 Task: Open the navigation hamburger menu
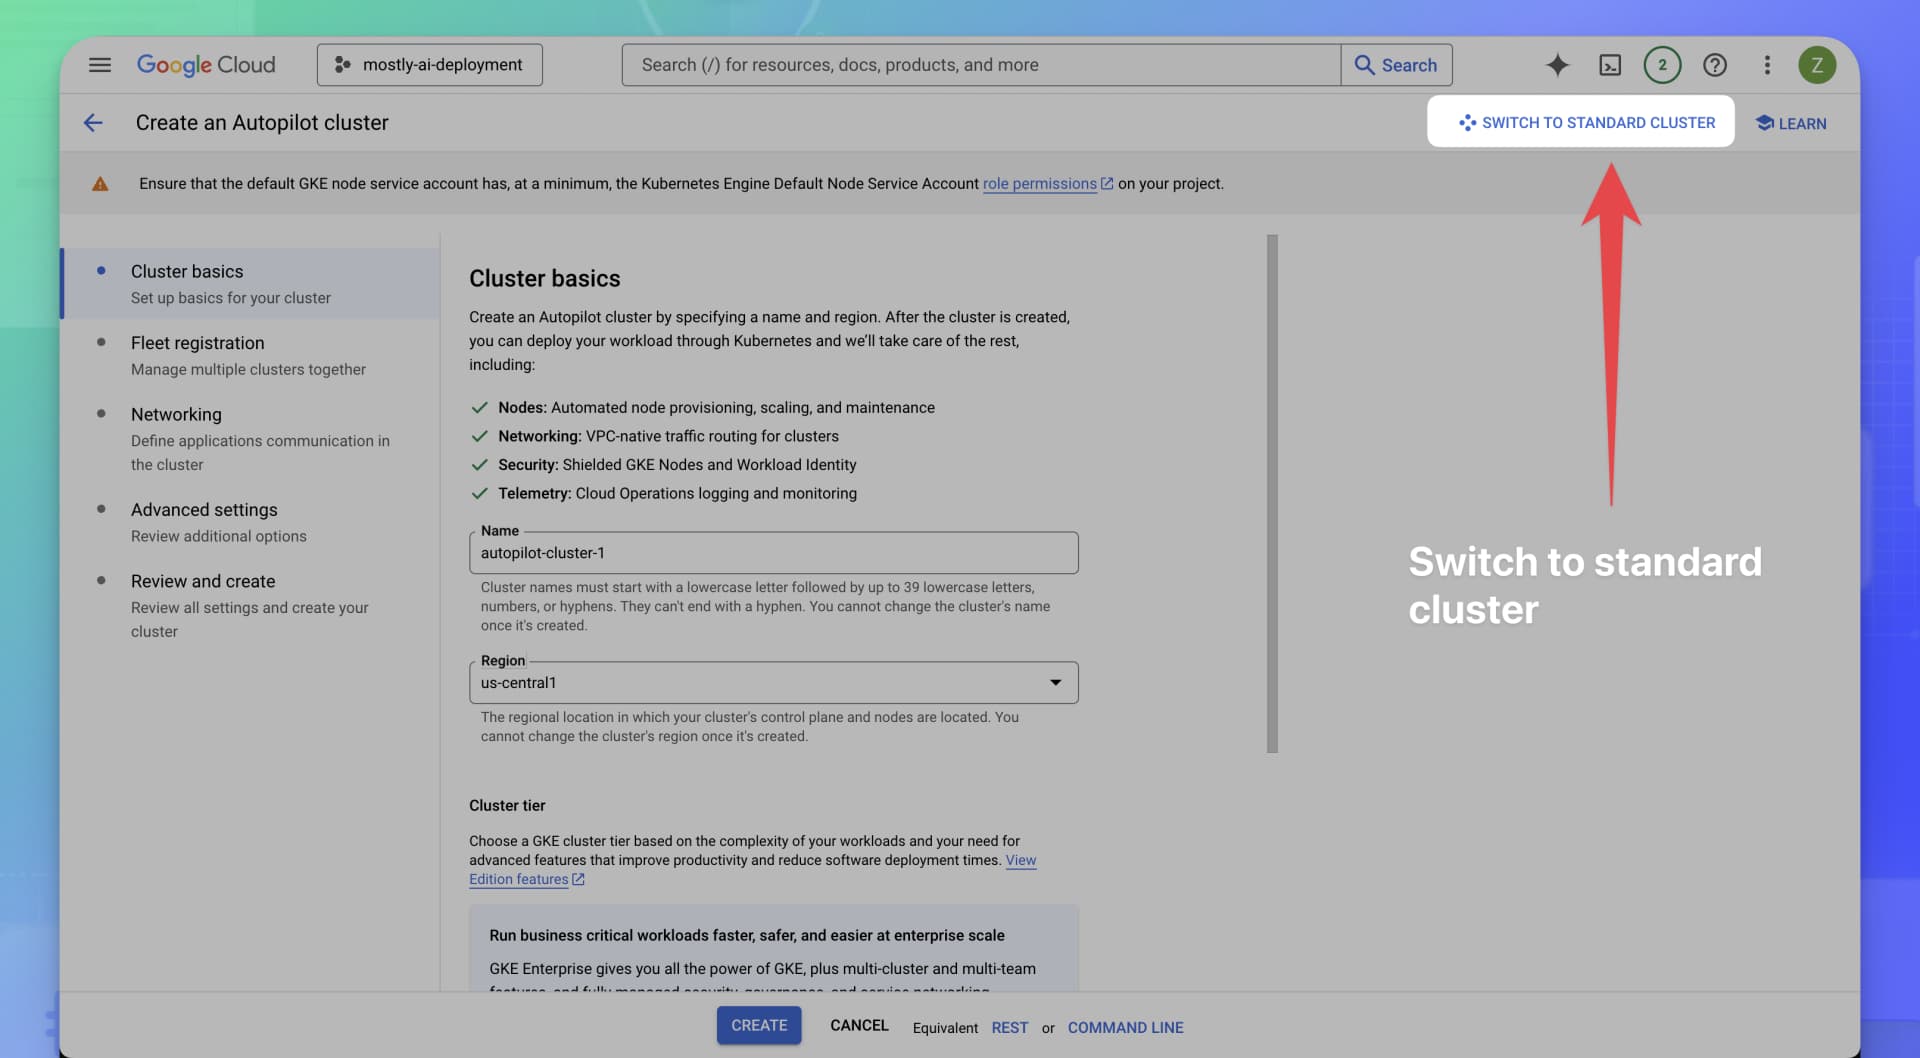point(99,64)
